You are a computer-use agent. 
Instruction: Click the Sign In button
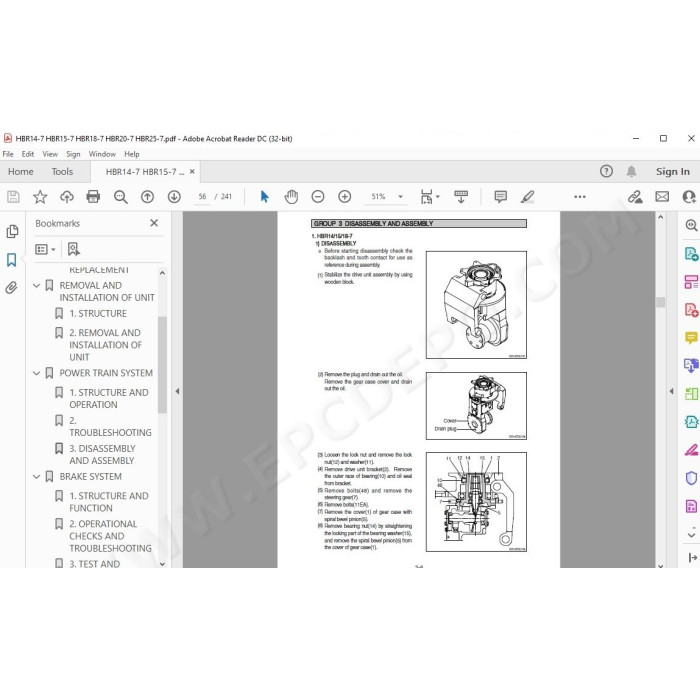pos(672,171)
